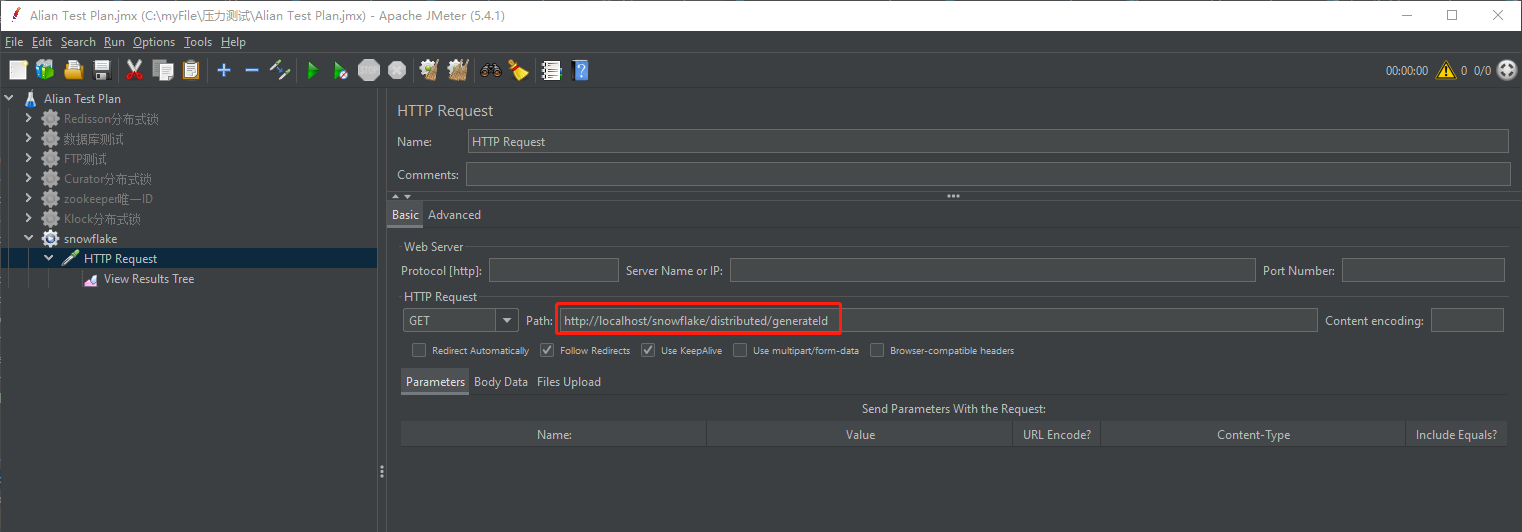Click the Shutdown test icon
The height and width of the screenshot is (532, 1522).
click(x=397, y=70)
